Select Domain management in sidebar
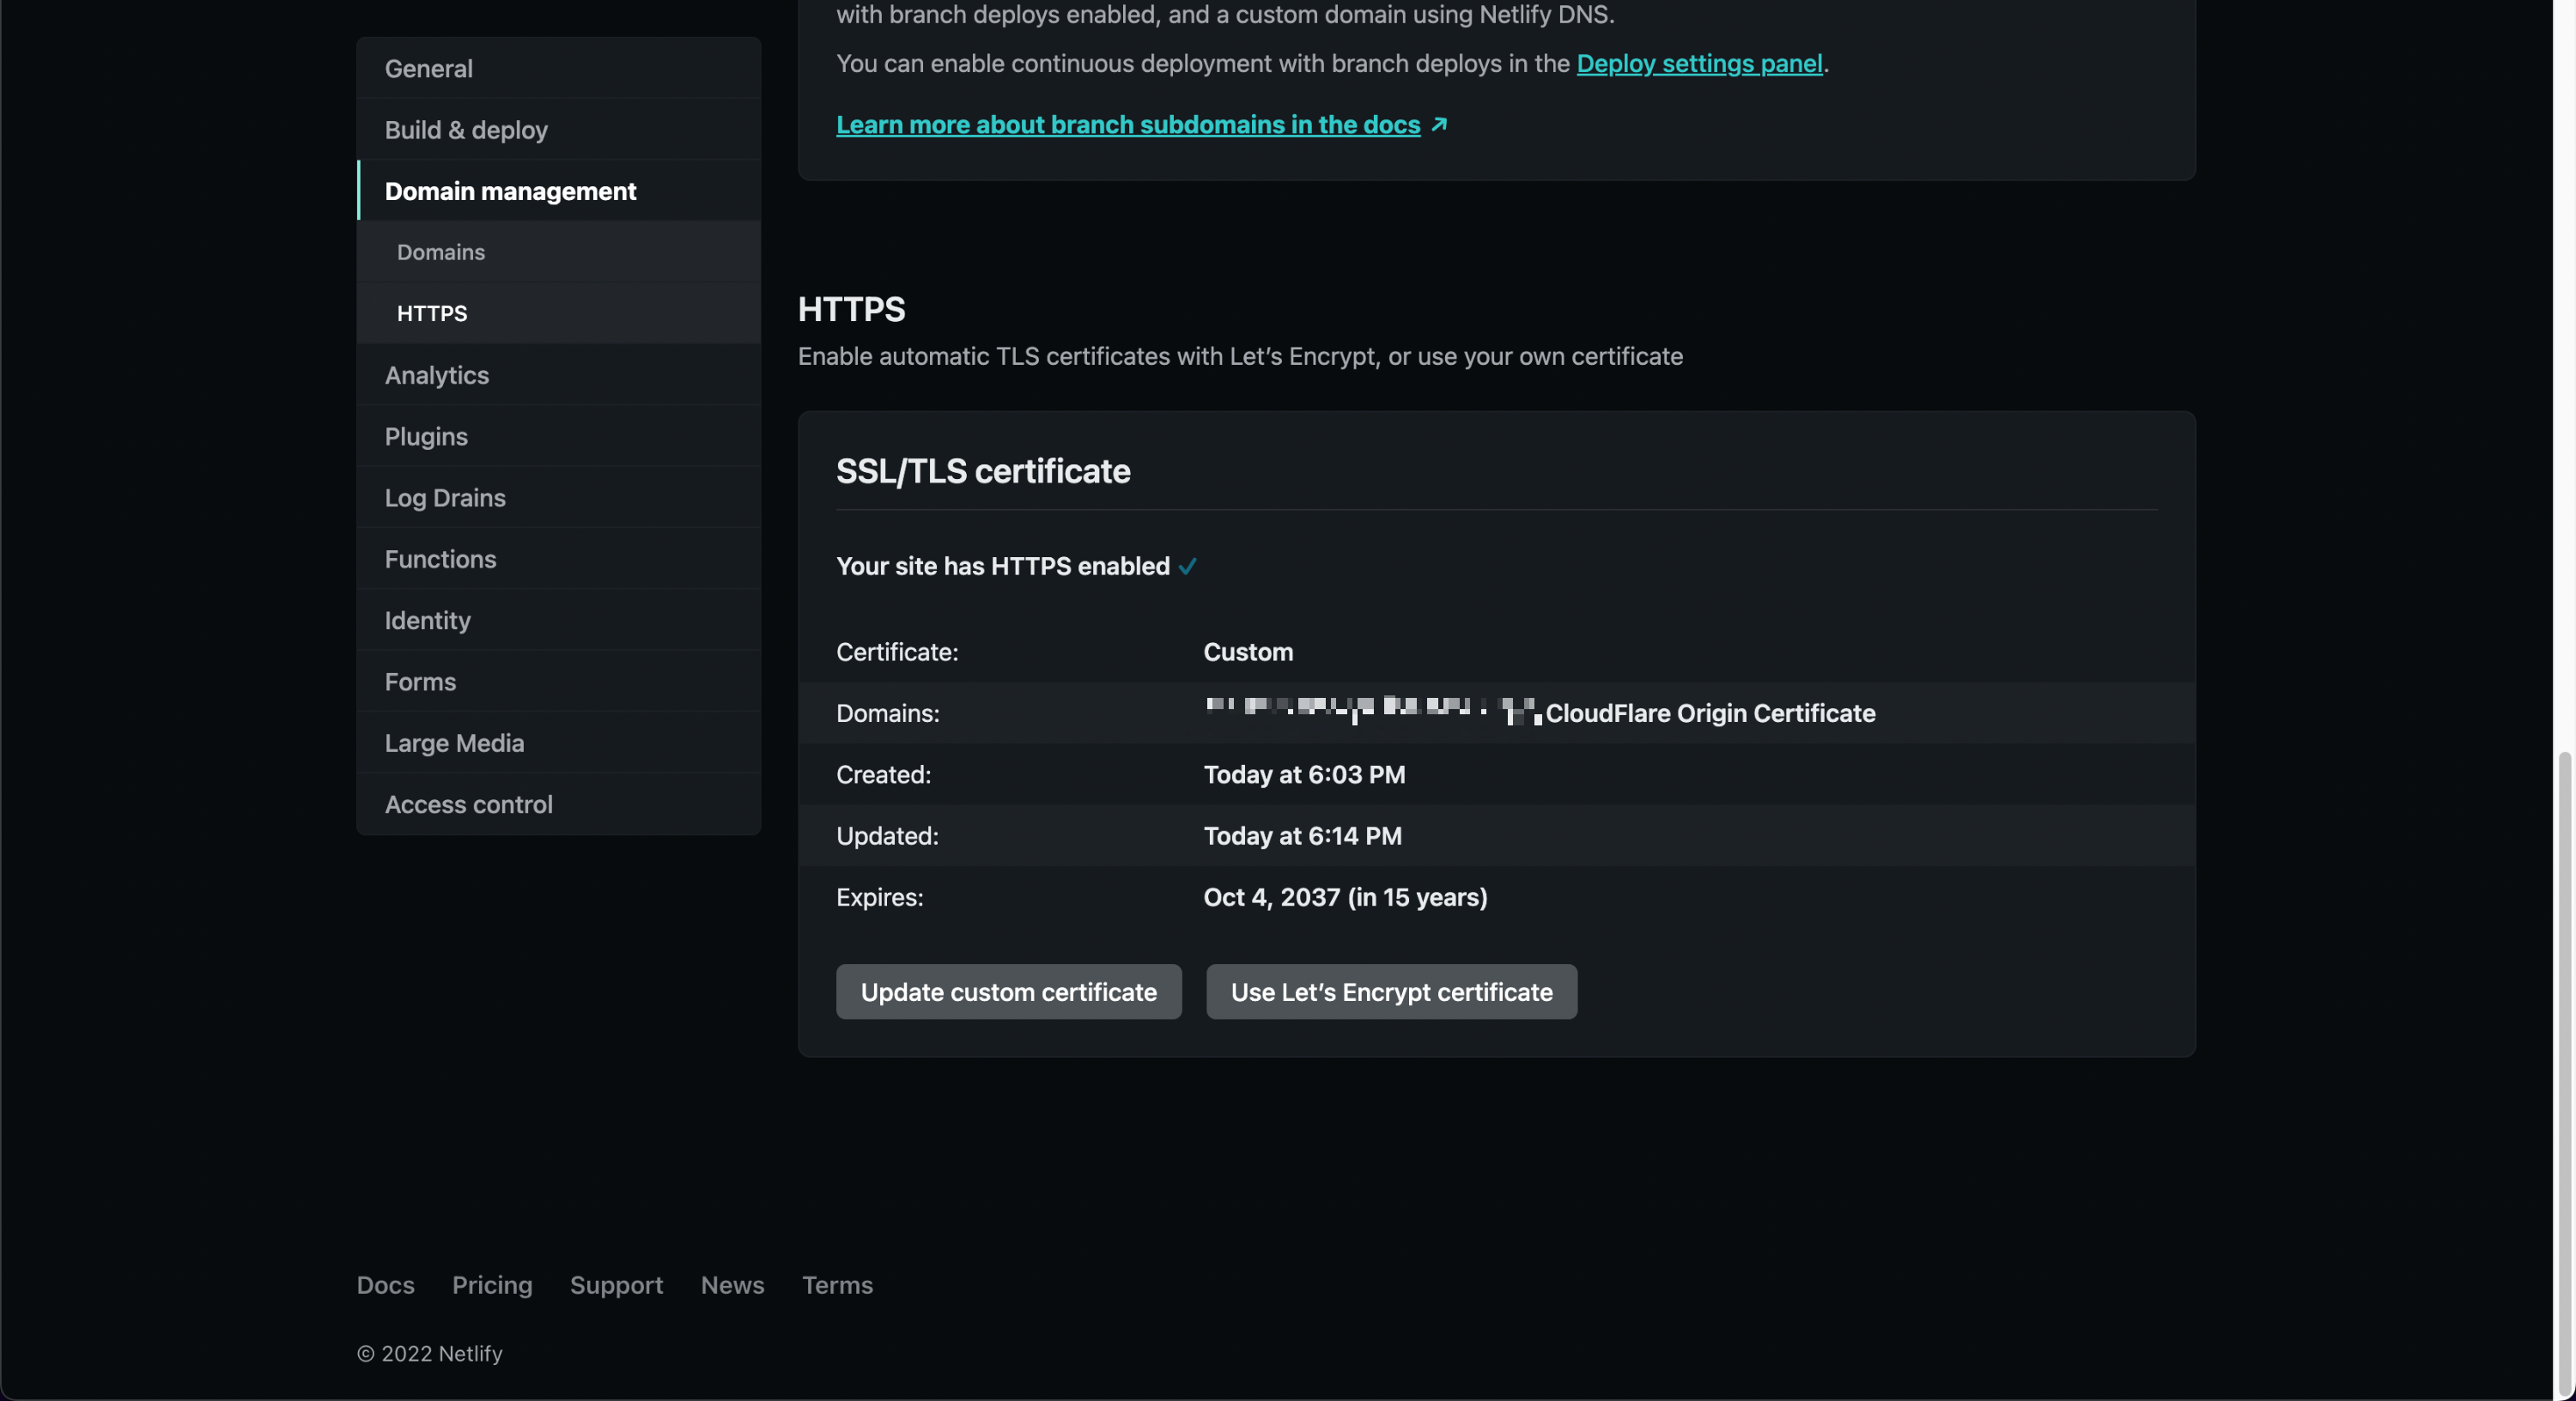Viewport: 2576px width, 1401px height. click(x=510, y=191)
